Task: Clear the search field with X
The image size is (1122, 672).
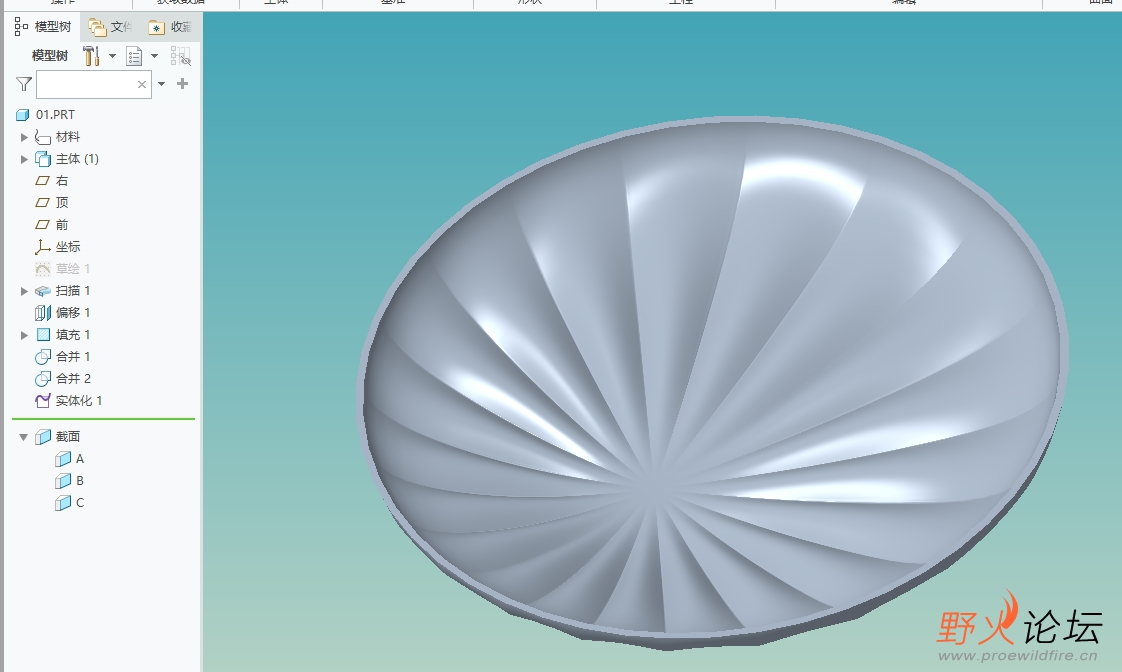Action: [142, 84]
